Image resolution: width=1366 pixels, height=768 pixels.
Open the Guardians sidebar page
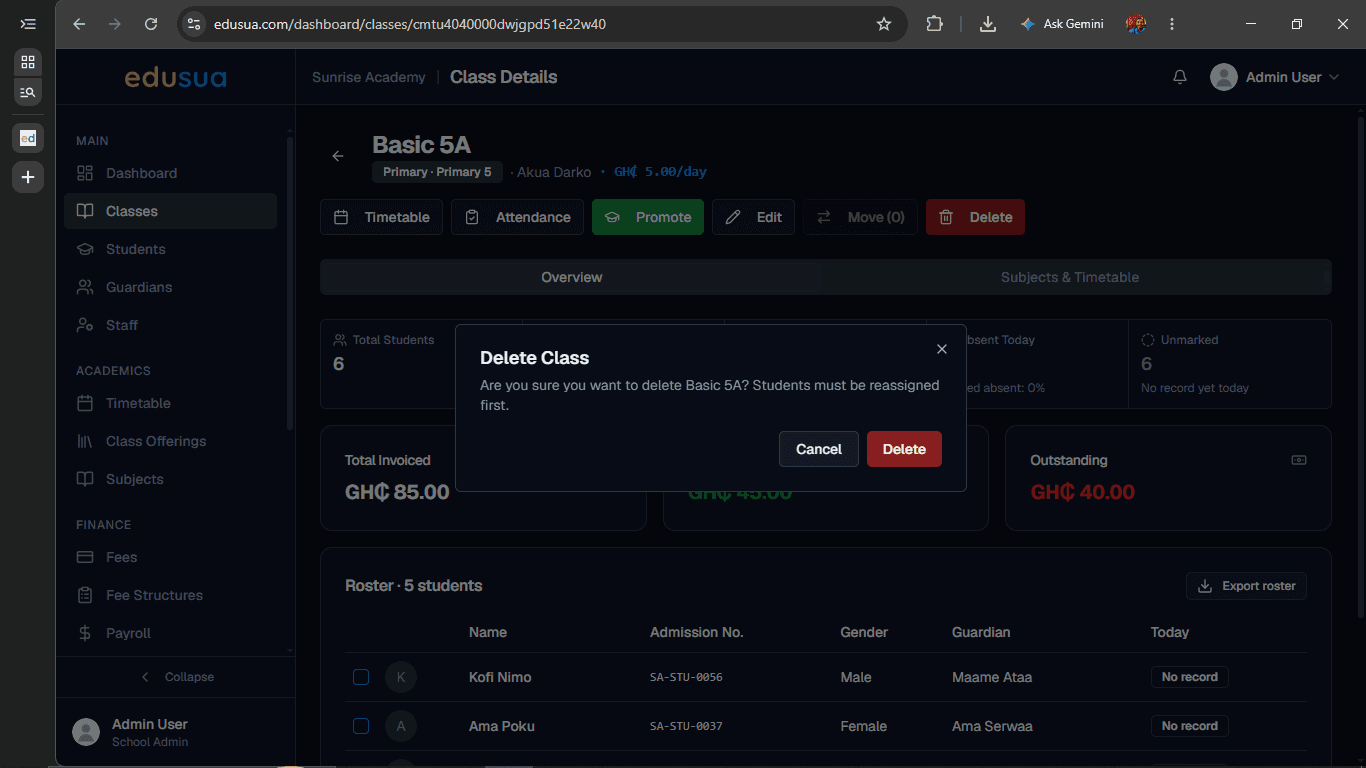170,287
